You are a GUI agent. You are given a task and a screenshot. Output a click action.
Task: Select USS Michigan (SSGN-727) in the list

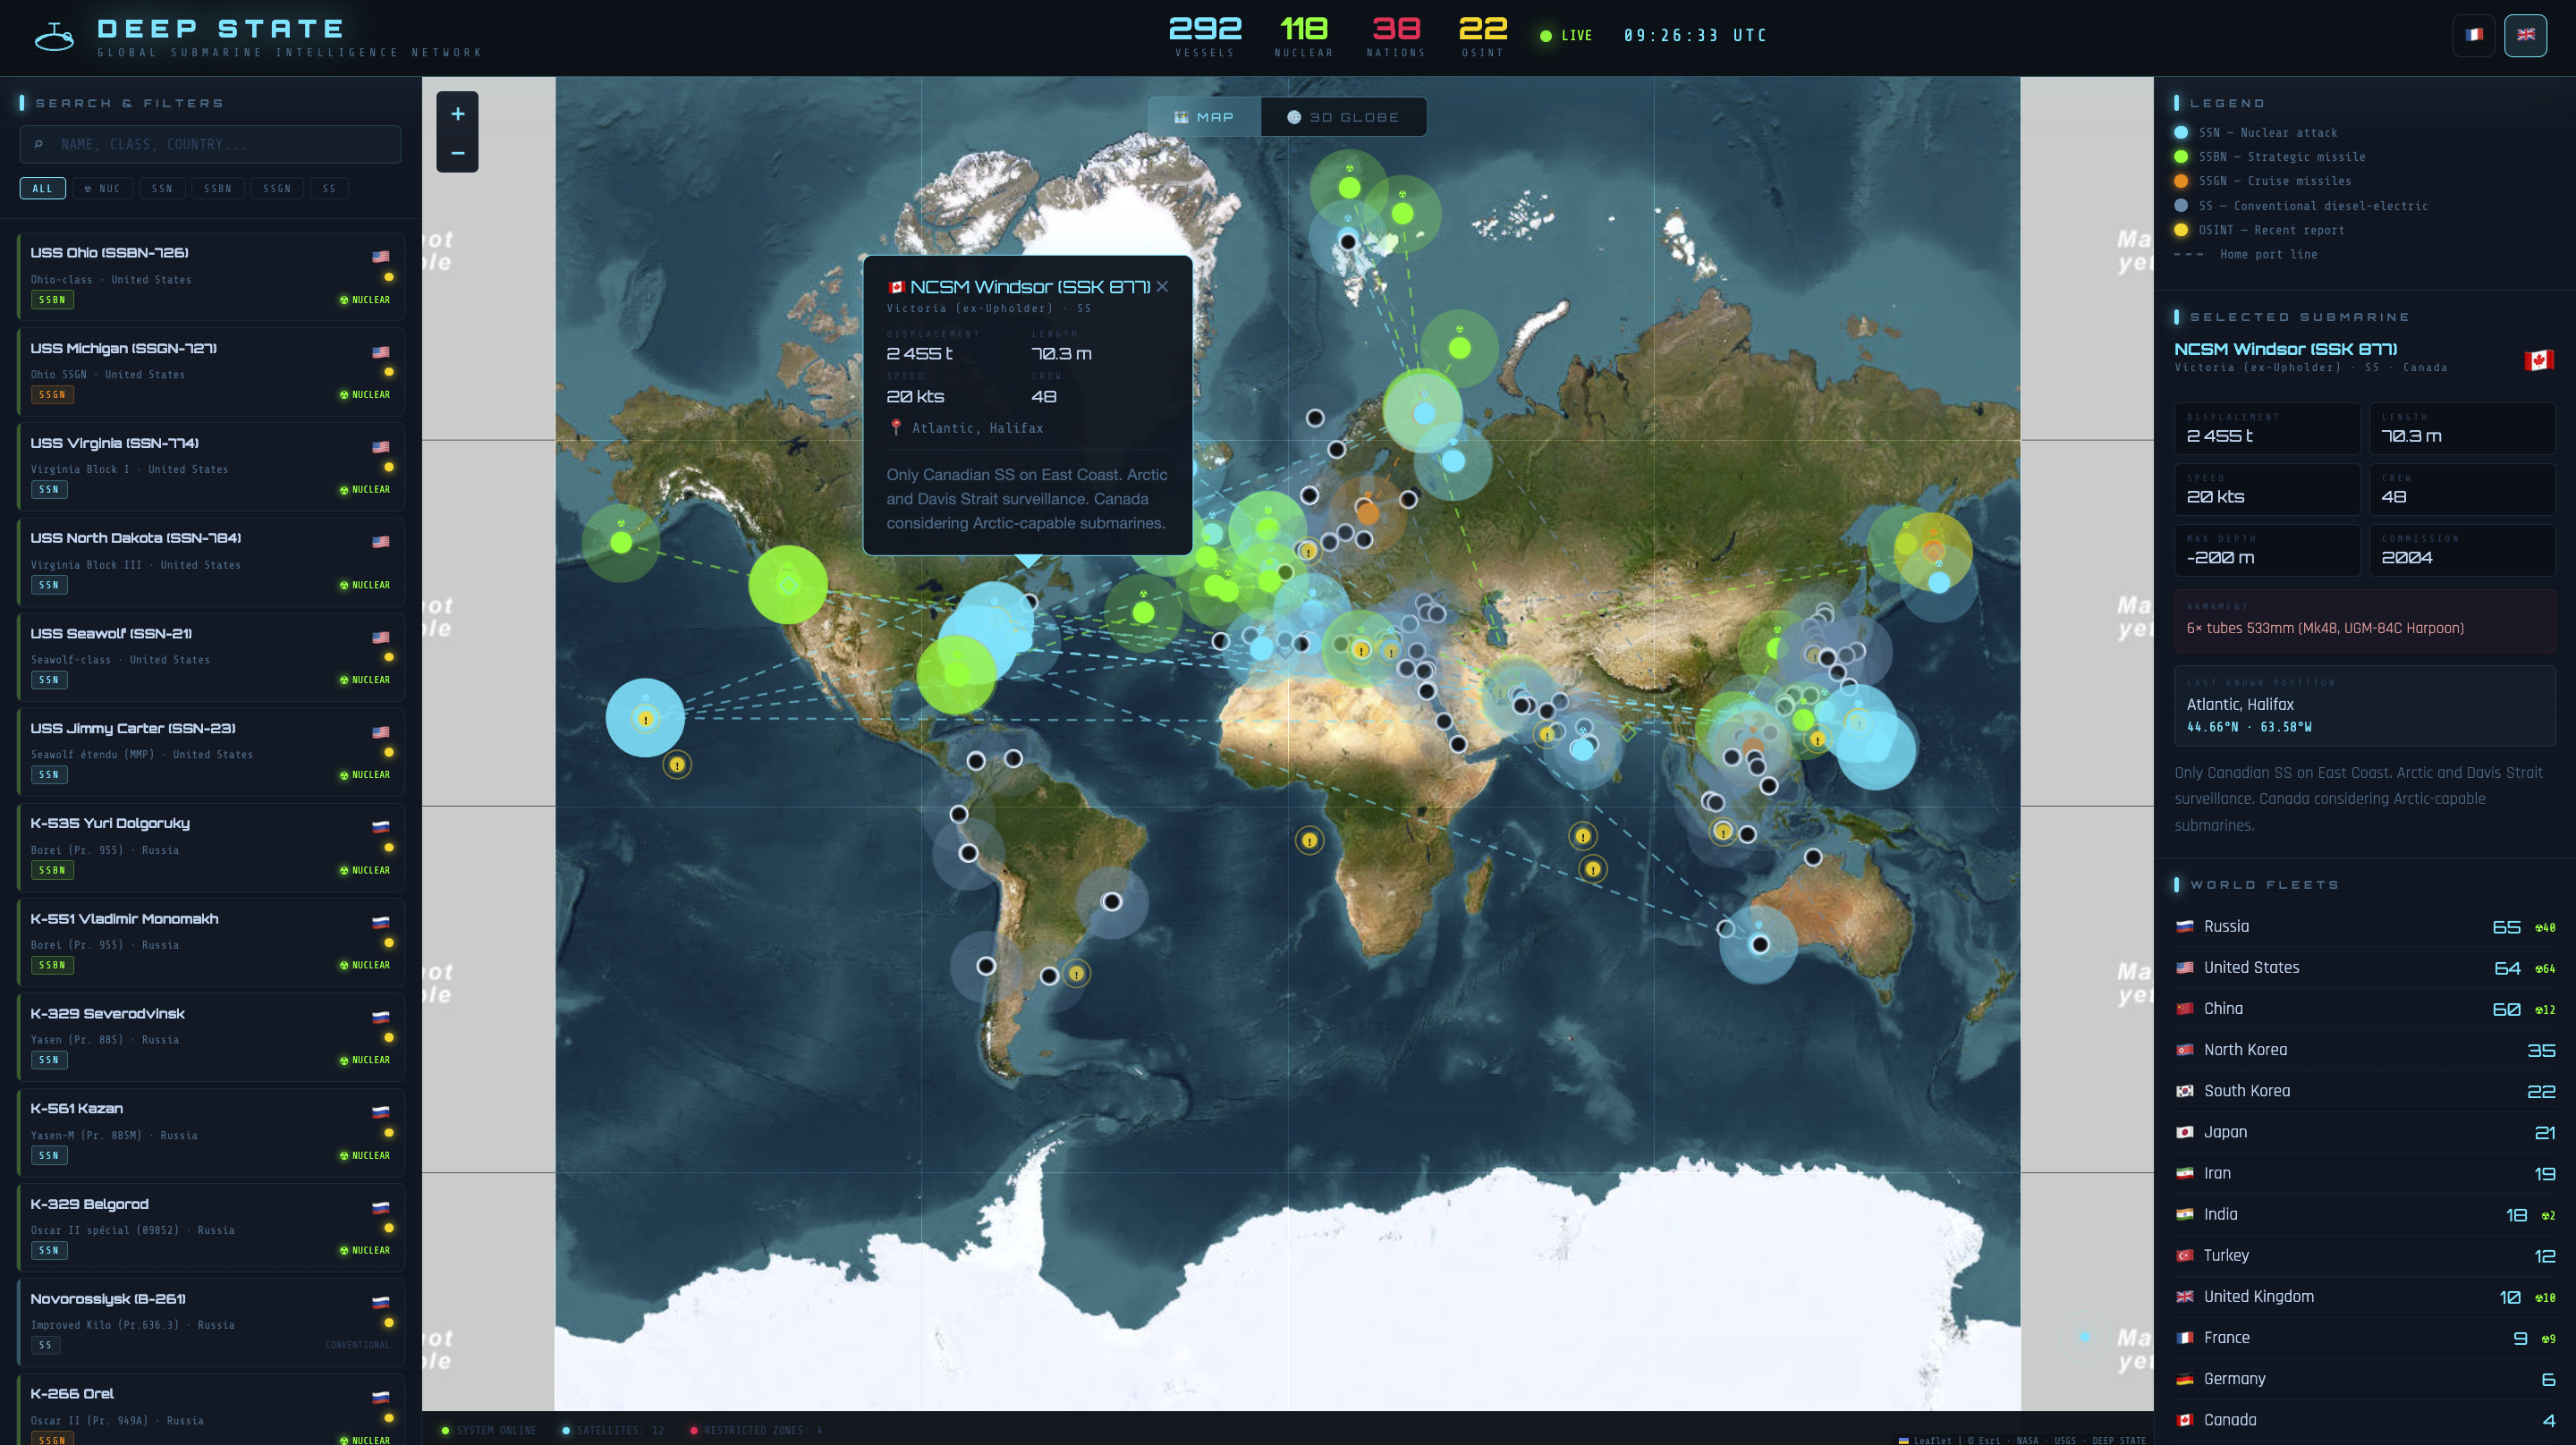(x=211, y=371)
